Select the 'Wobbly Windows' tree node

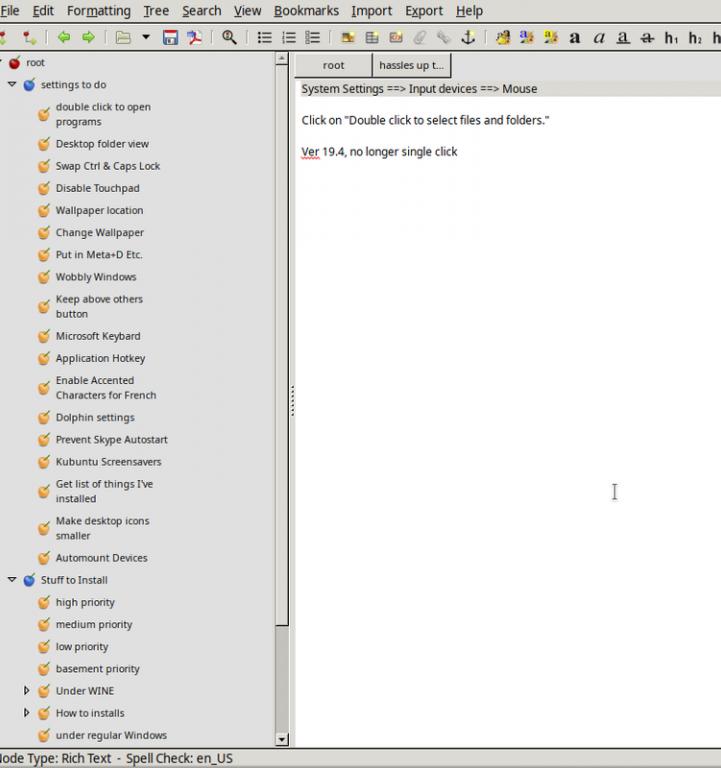coord(95,277)
